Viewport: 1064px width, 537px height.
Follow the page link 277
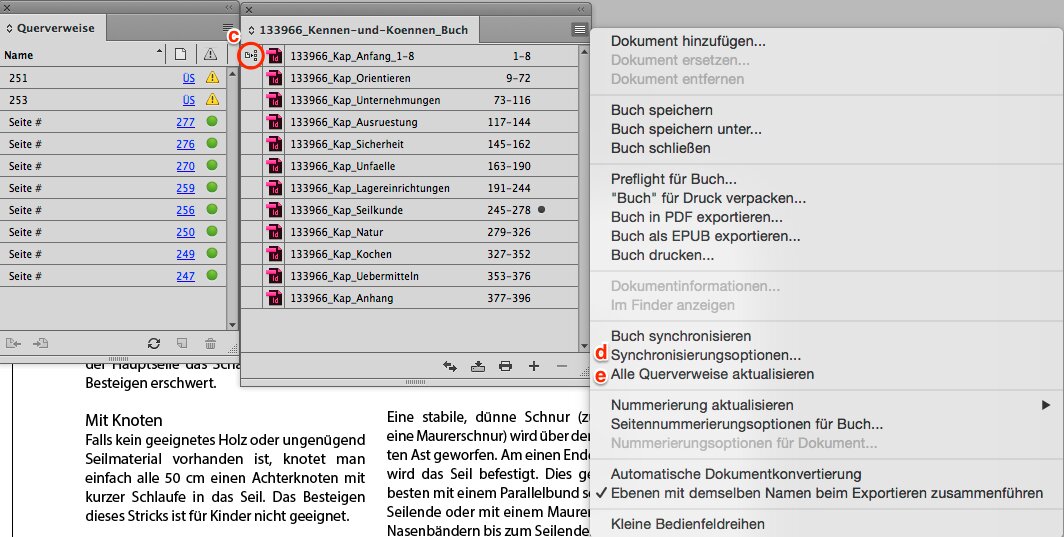coord(185,122)
